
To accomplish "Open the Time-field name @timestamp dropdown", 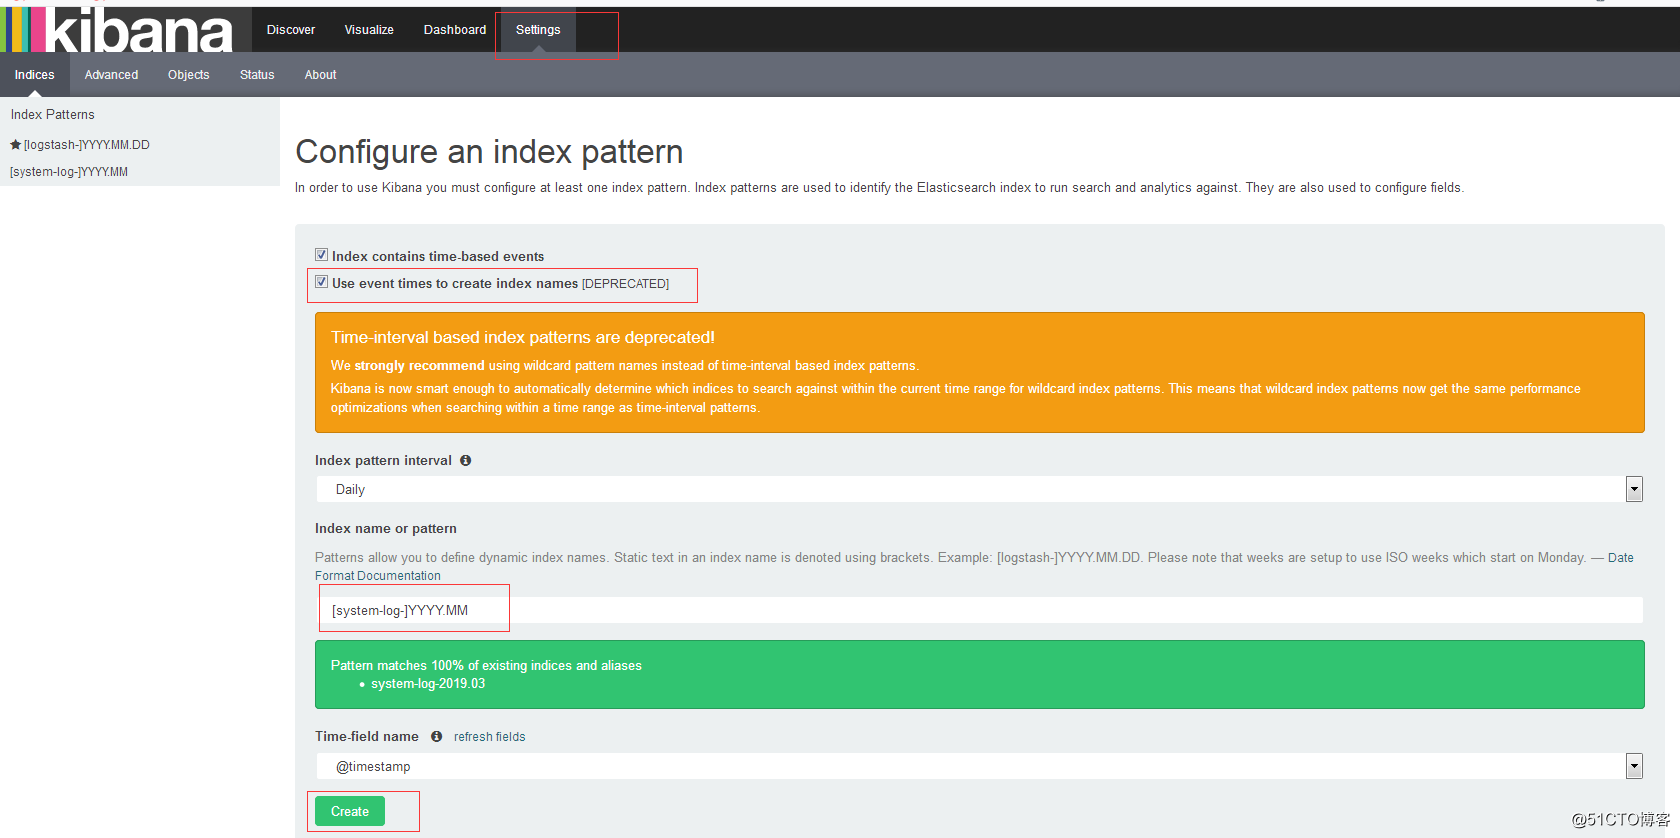I will click(x=979, y=766).
